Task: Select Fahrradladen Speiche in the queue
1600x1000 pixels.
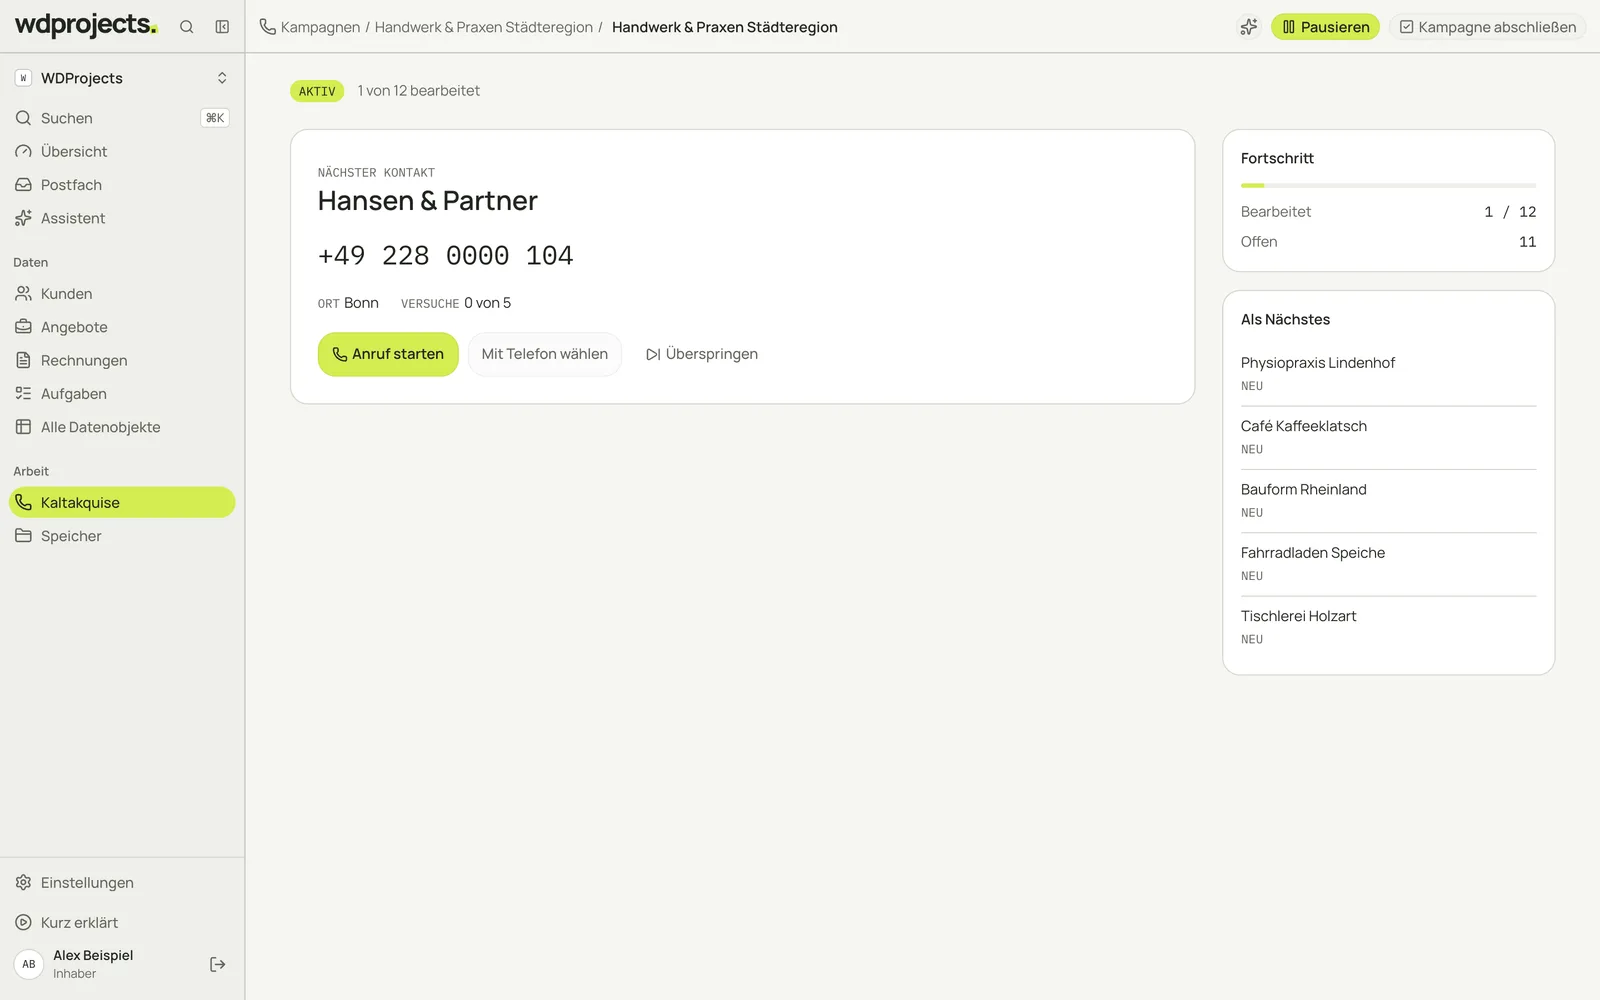Action: tap(1388, 563)
